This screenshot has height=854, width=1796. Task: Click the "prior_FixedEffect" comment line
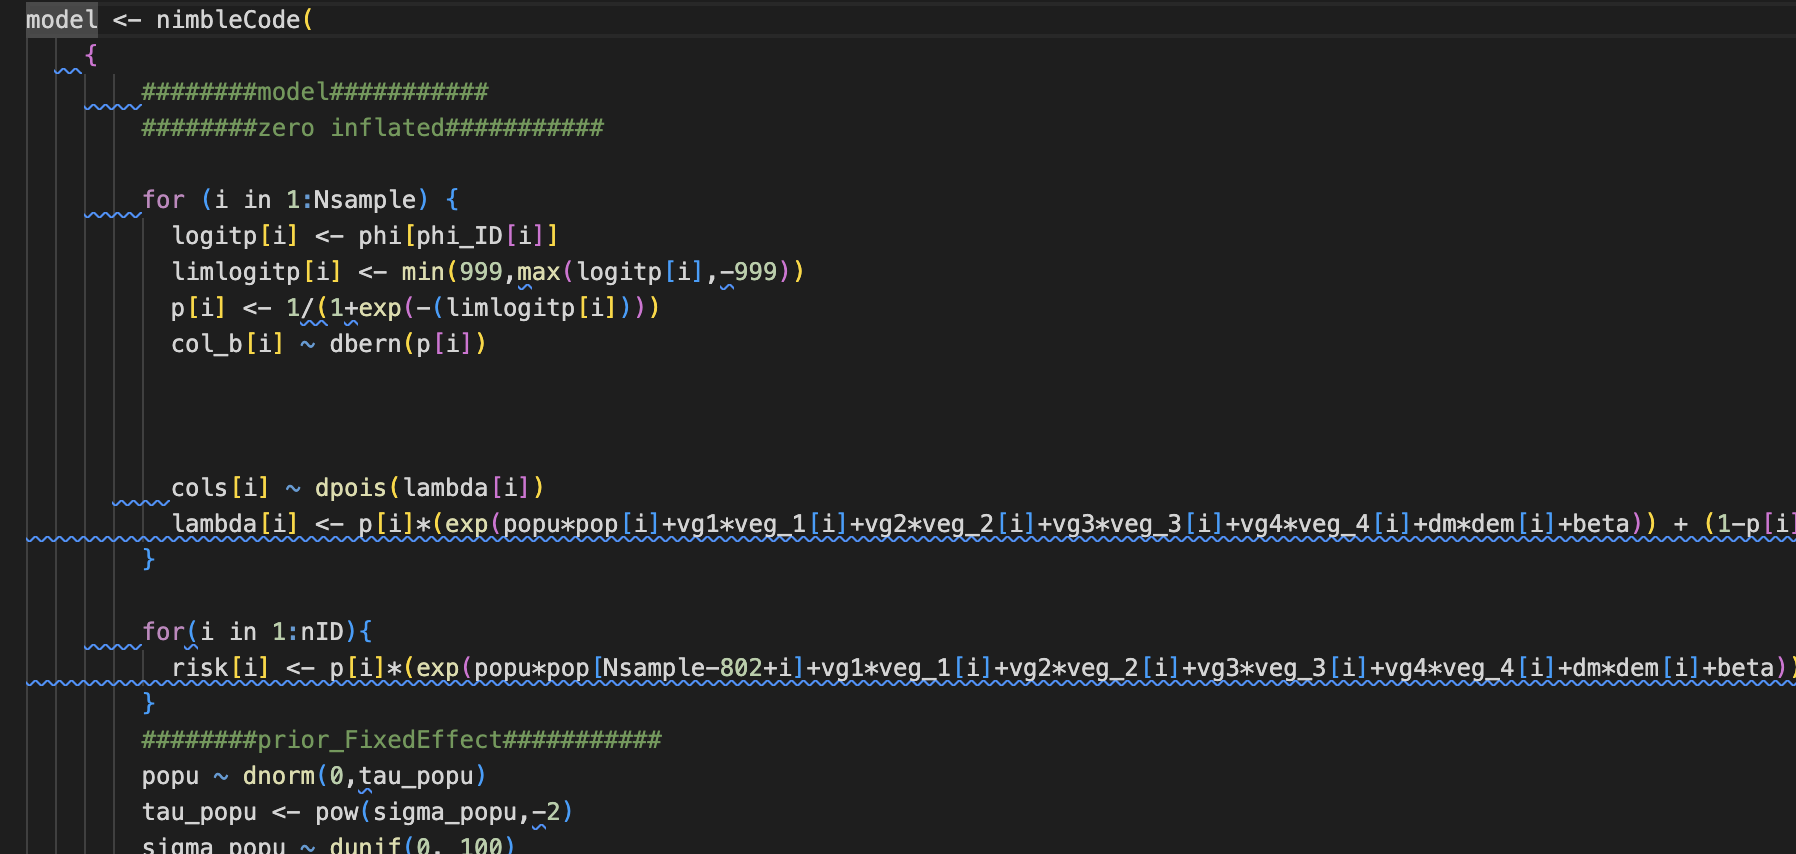coord(401,740)
